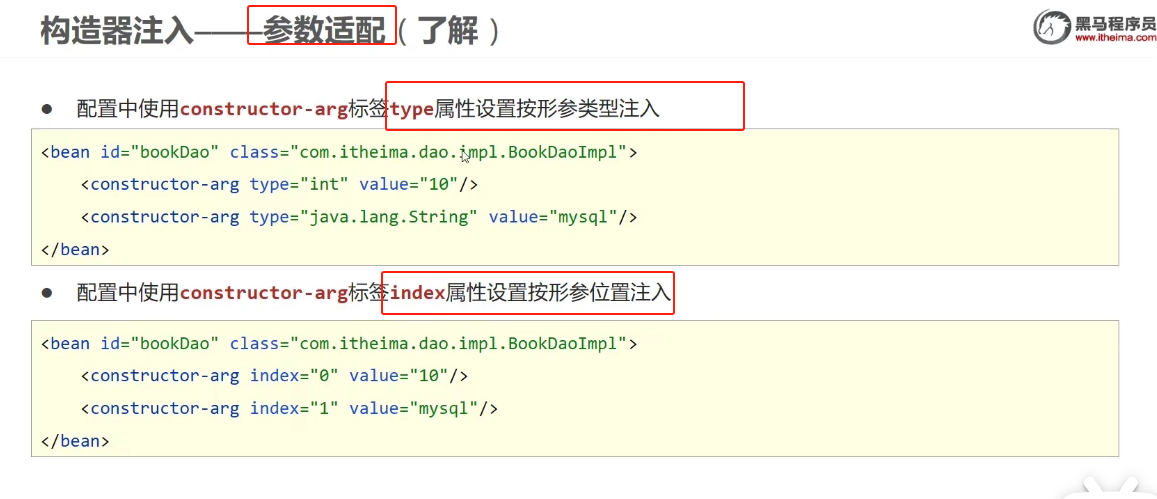The height and width of the screenshot is (499, 1157).
Task: Click the type="java.lang.String" attribute
Action: (x=365, y=217)
